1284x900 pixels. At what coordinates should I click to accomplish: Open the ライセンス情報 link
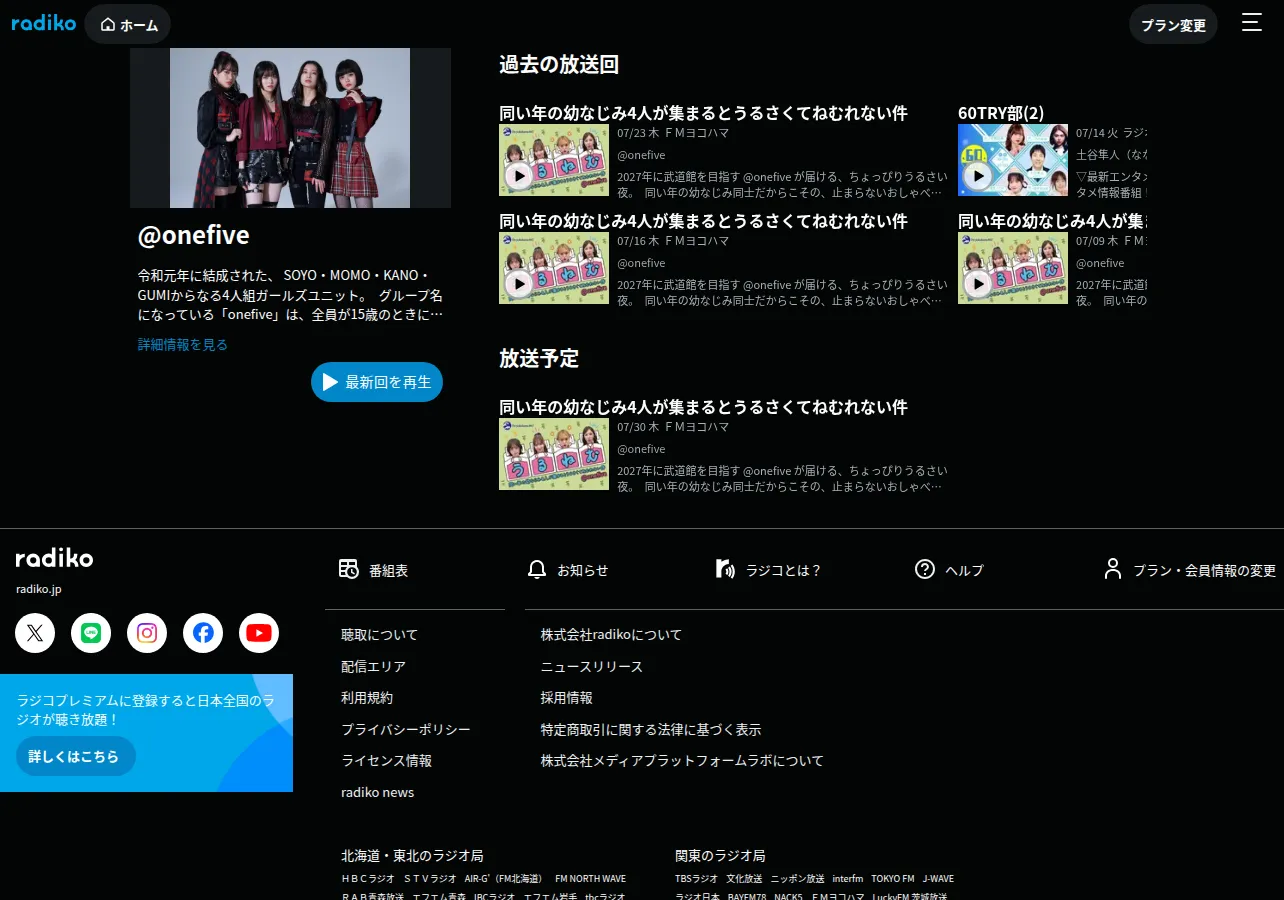(386, 761)
